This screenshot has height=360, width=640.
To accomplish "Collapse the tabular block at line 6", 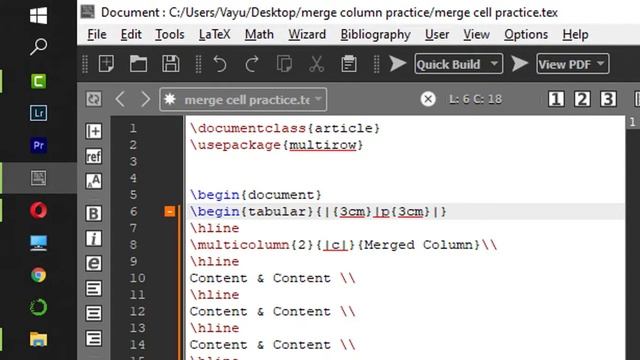I will click(x=170, y=211).
